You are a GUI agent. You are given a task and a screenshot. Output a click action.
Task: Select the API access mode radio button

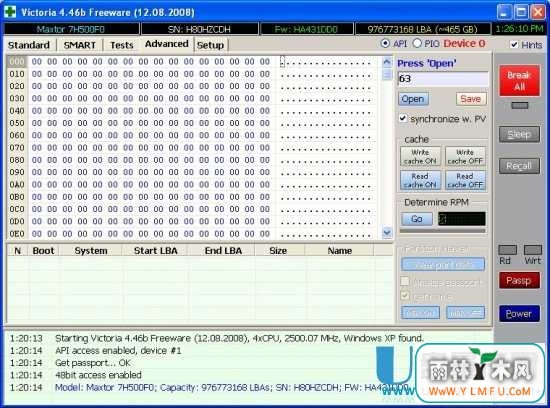tap(385, 43)
